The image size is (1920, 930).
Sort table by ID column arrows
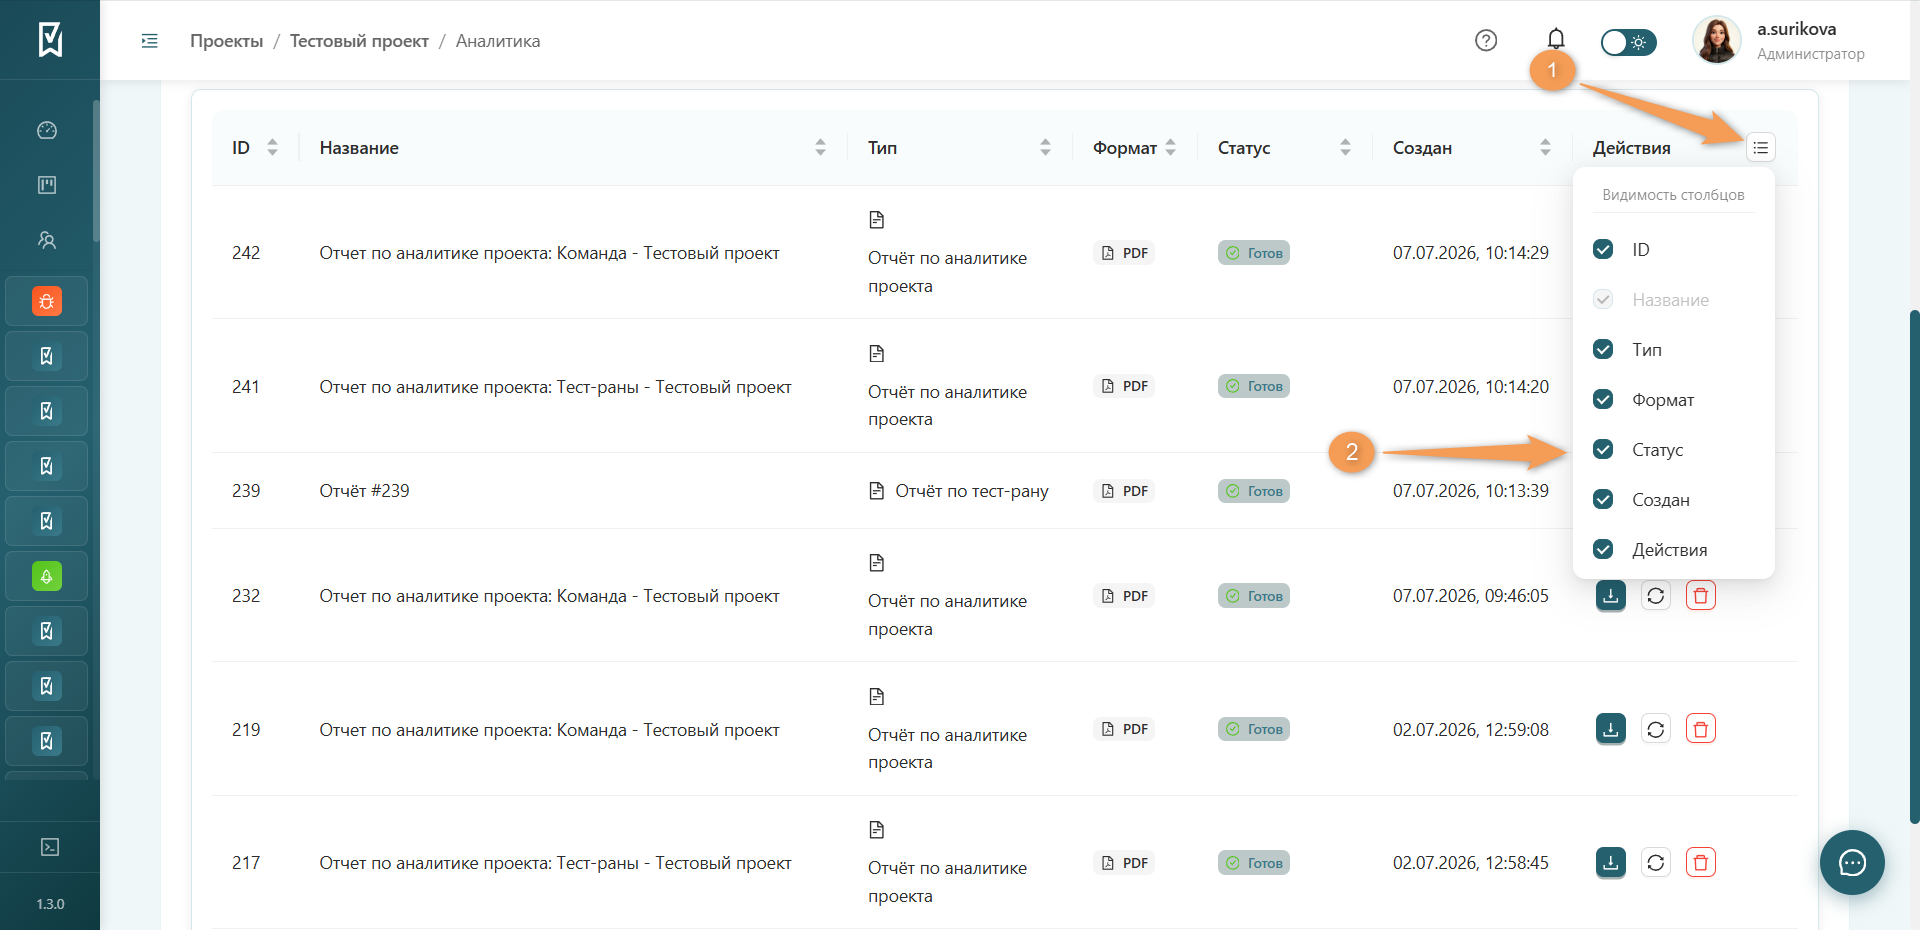click(x=272, y=148)
